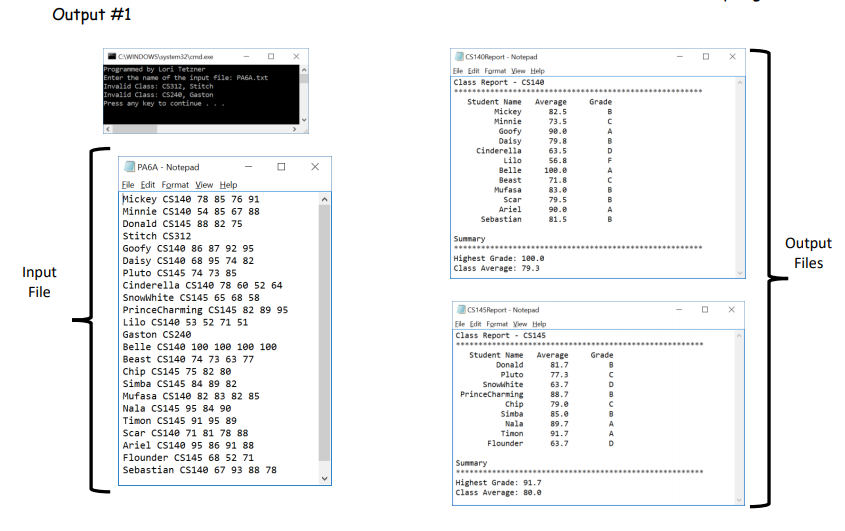Screen dimensions: 845x531
Task: Open Edit menu in CS140Report Notepad
Action: tap(474, 71)
